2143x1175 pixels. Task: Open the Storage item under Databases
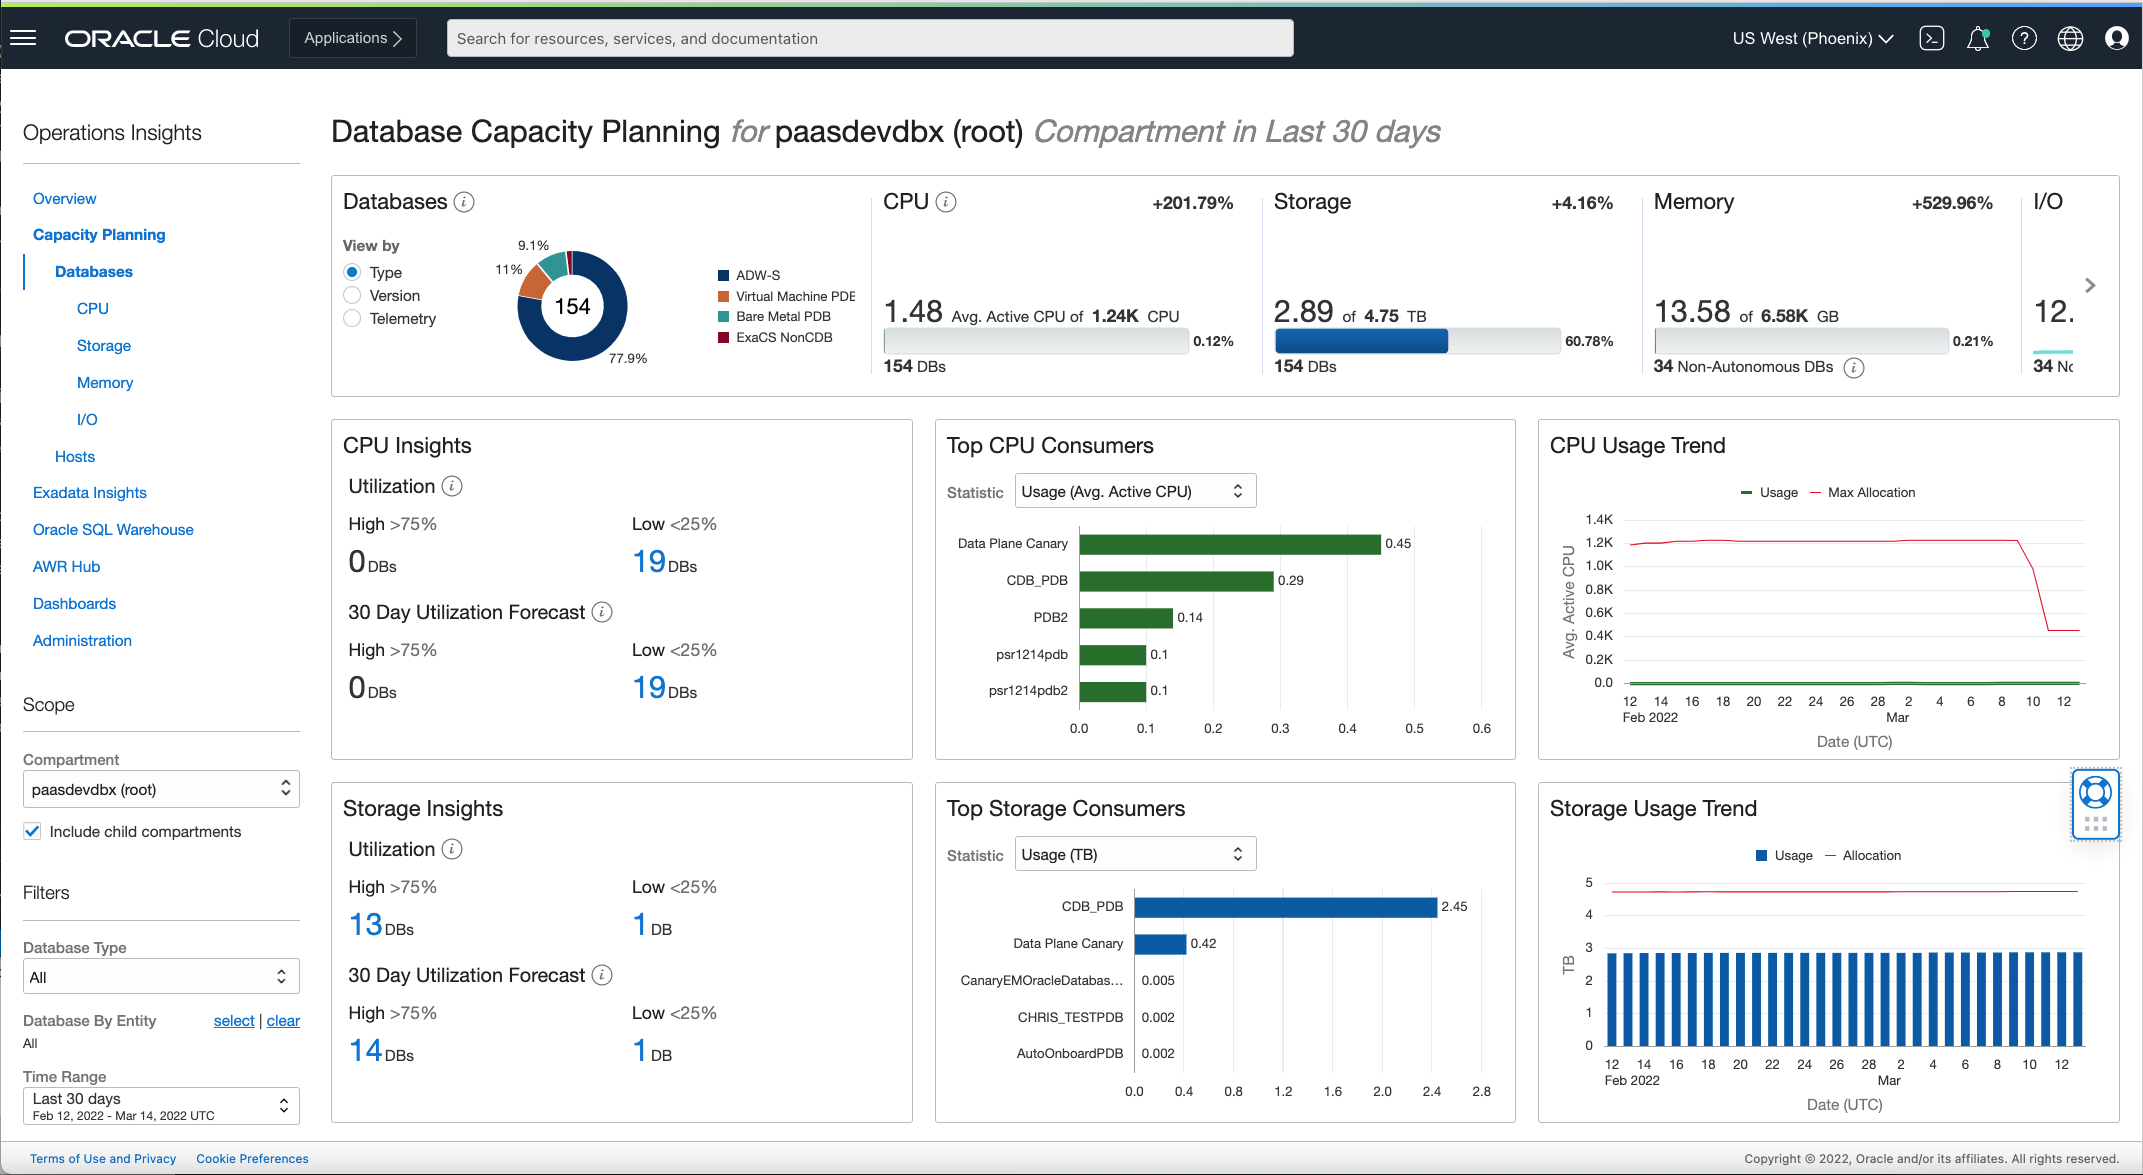tap(104, 345)
